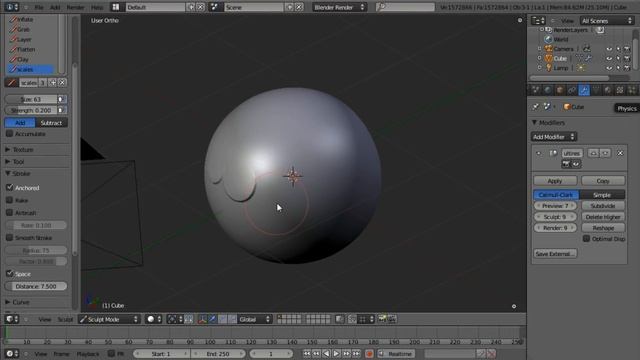
Task: Play the animation forward
Action: click(336, 354)
